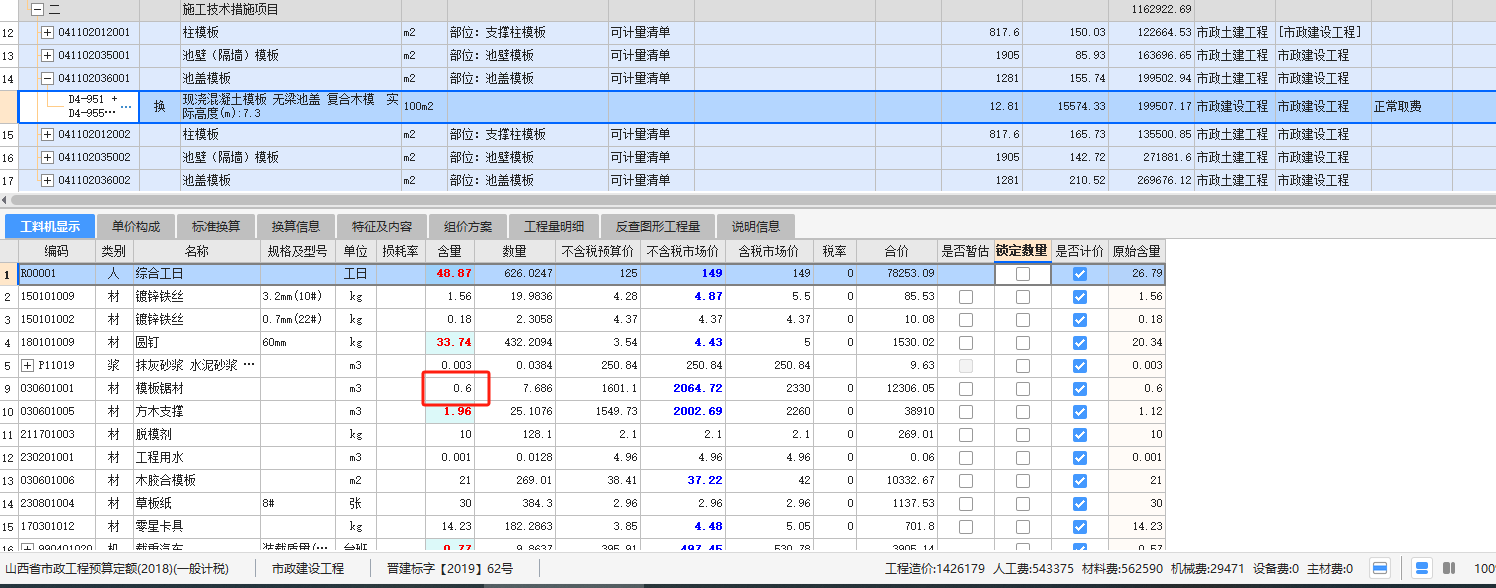This screenshot has width=1496, height=588.
Task: Collapse the 施工技术措施项目 section node
Action: (38, 9)
